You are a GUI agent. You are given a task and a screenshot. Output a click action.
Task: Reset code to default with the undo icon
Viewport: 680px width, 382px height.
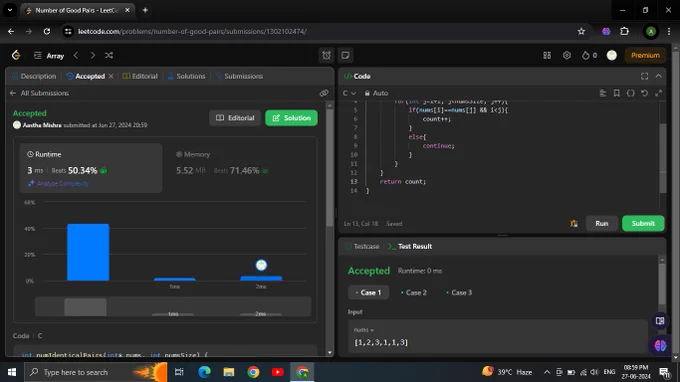point(644,93)
